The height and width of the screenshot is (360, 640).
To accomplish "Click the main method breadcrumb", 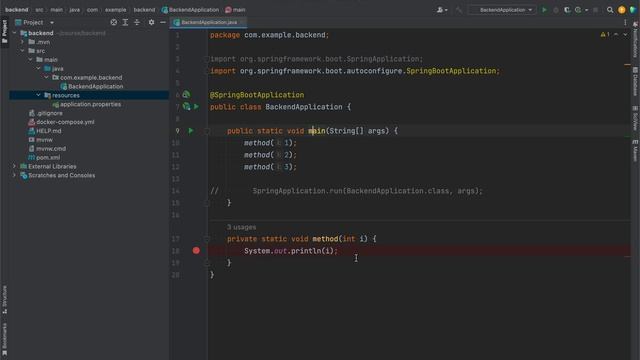I will point(235,10).
